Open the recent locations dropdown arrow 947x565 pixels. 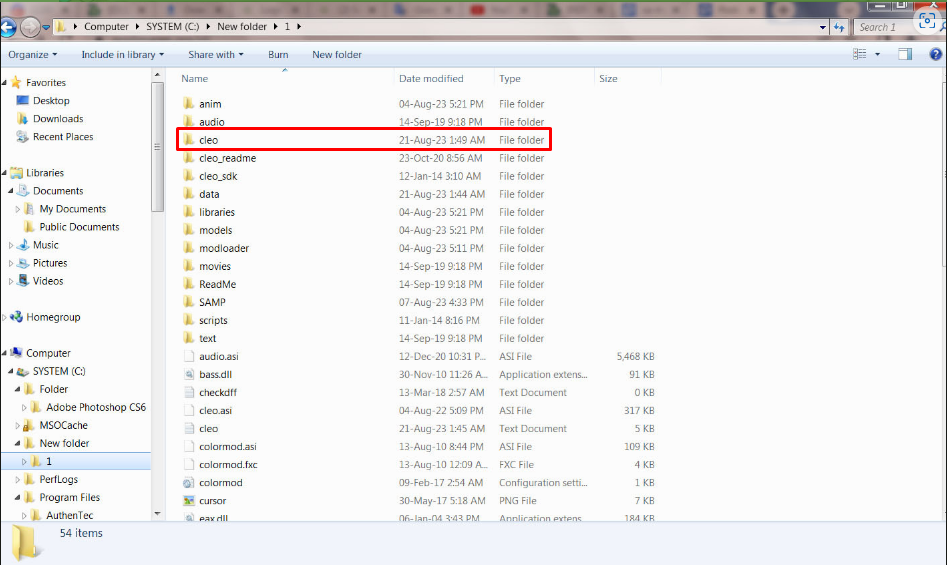coord(45,27)
